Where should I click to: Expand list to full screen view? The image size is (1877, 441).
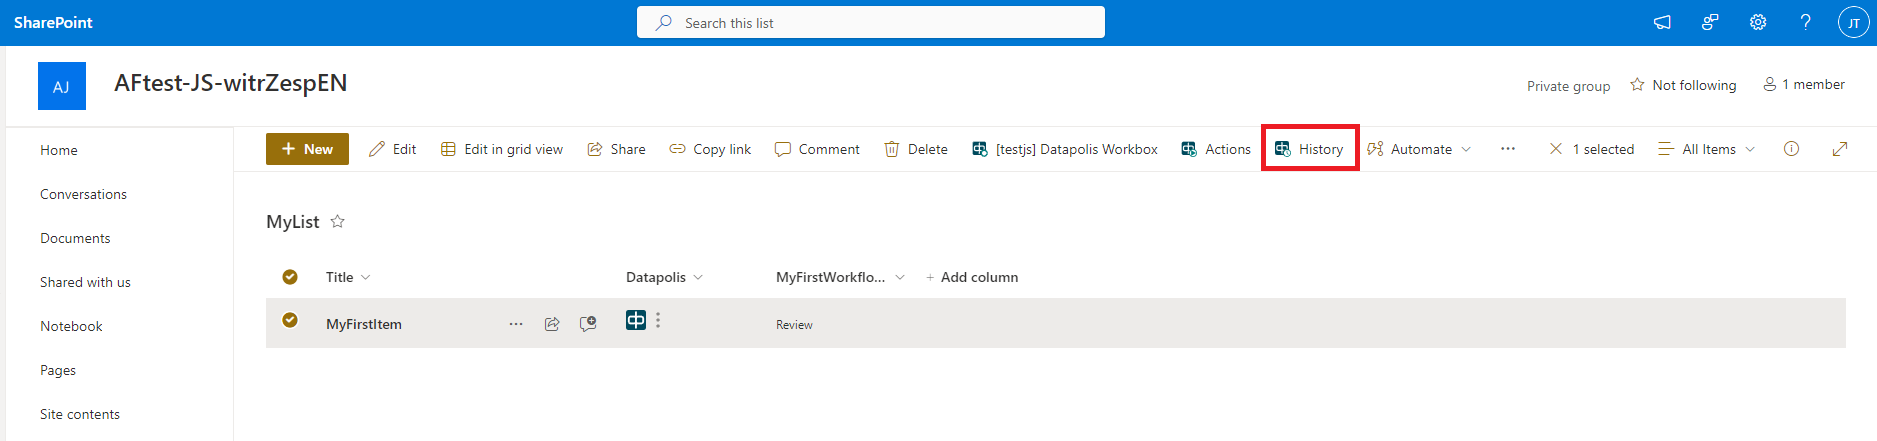point(1839,149)
